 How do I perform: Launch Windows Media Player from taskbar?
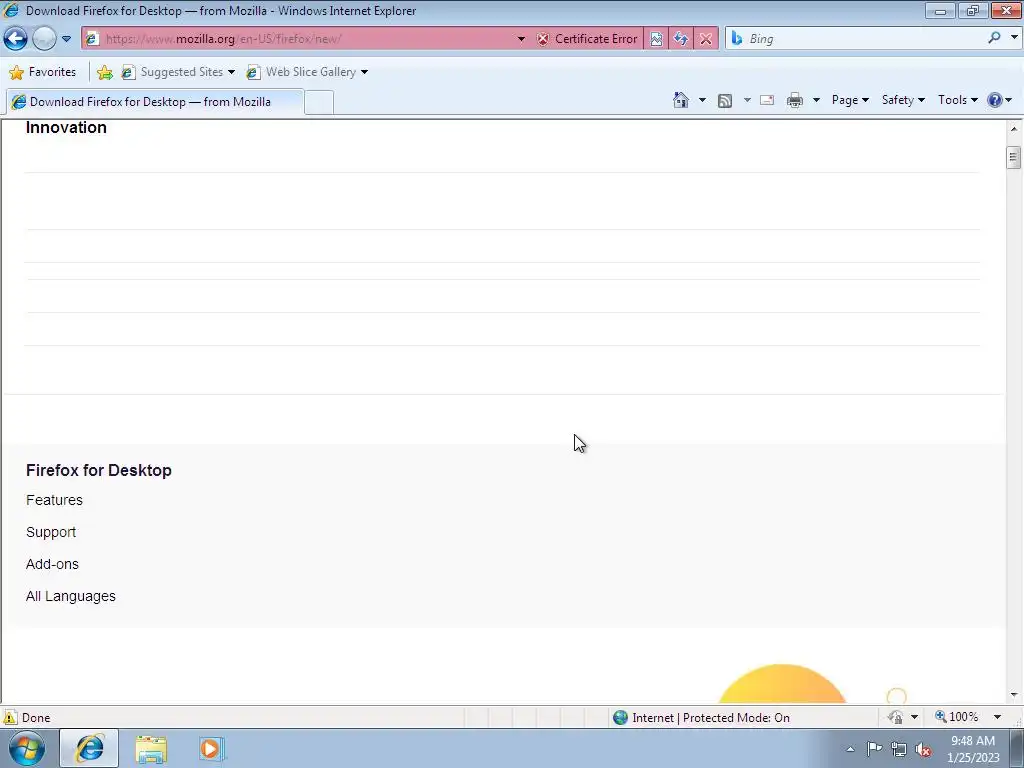click(x=211, y=749)
